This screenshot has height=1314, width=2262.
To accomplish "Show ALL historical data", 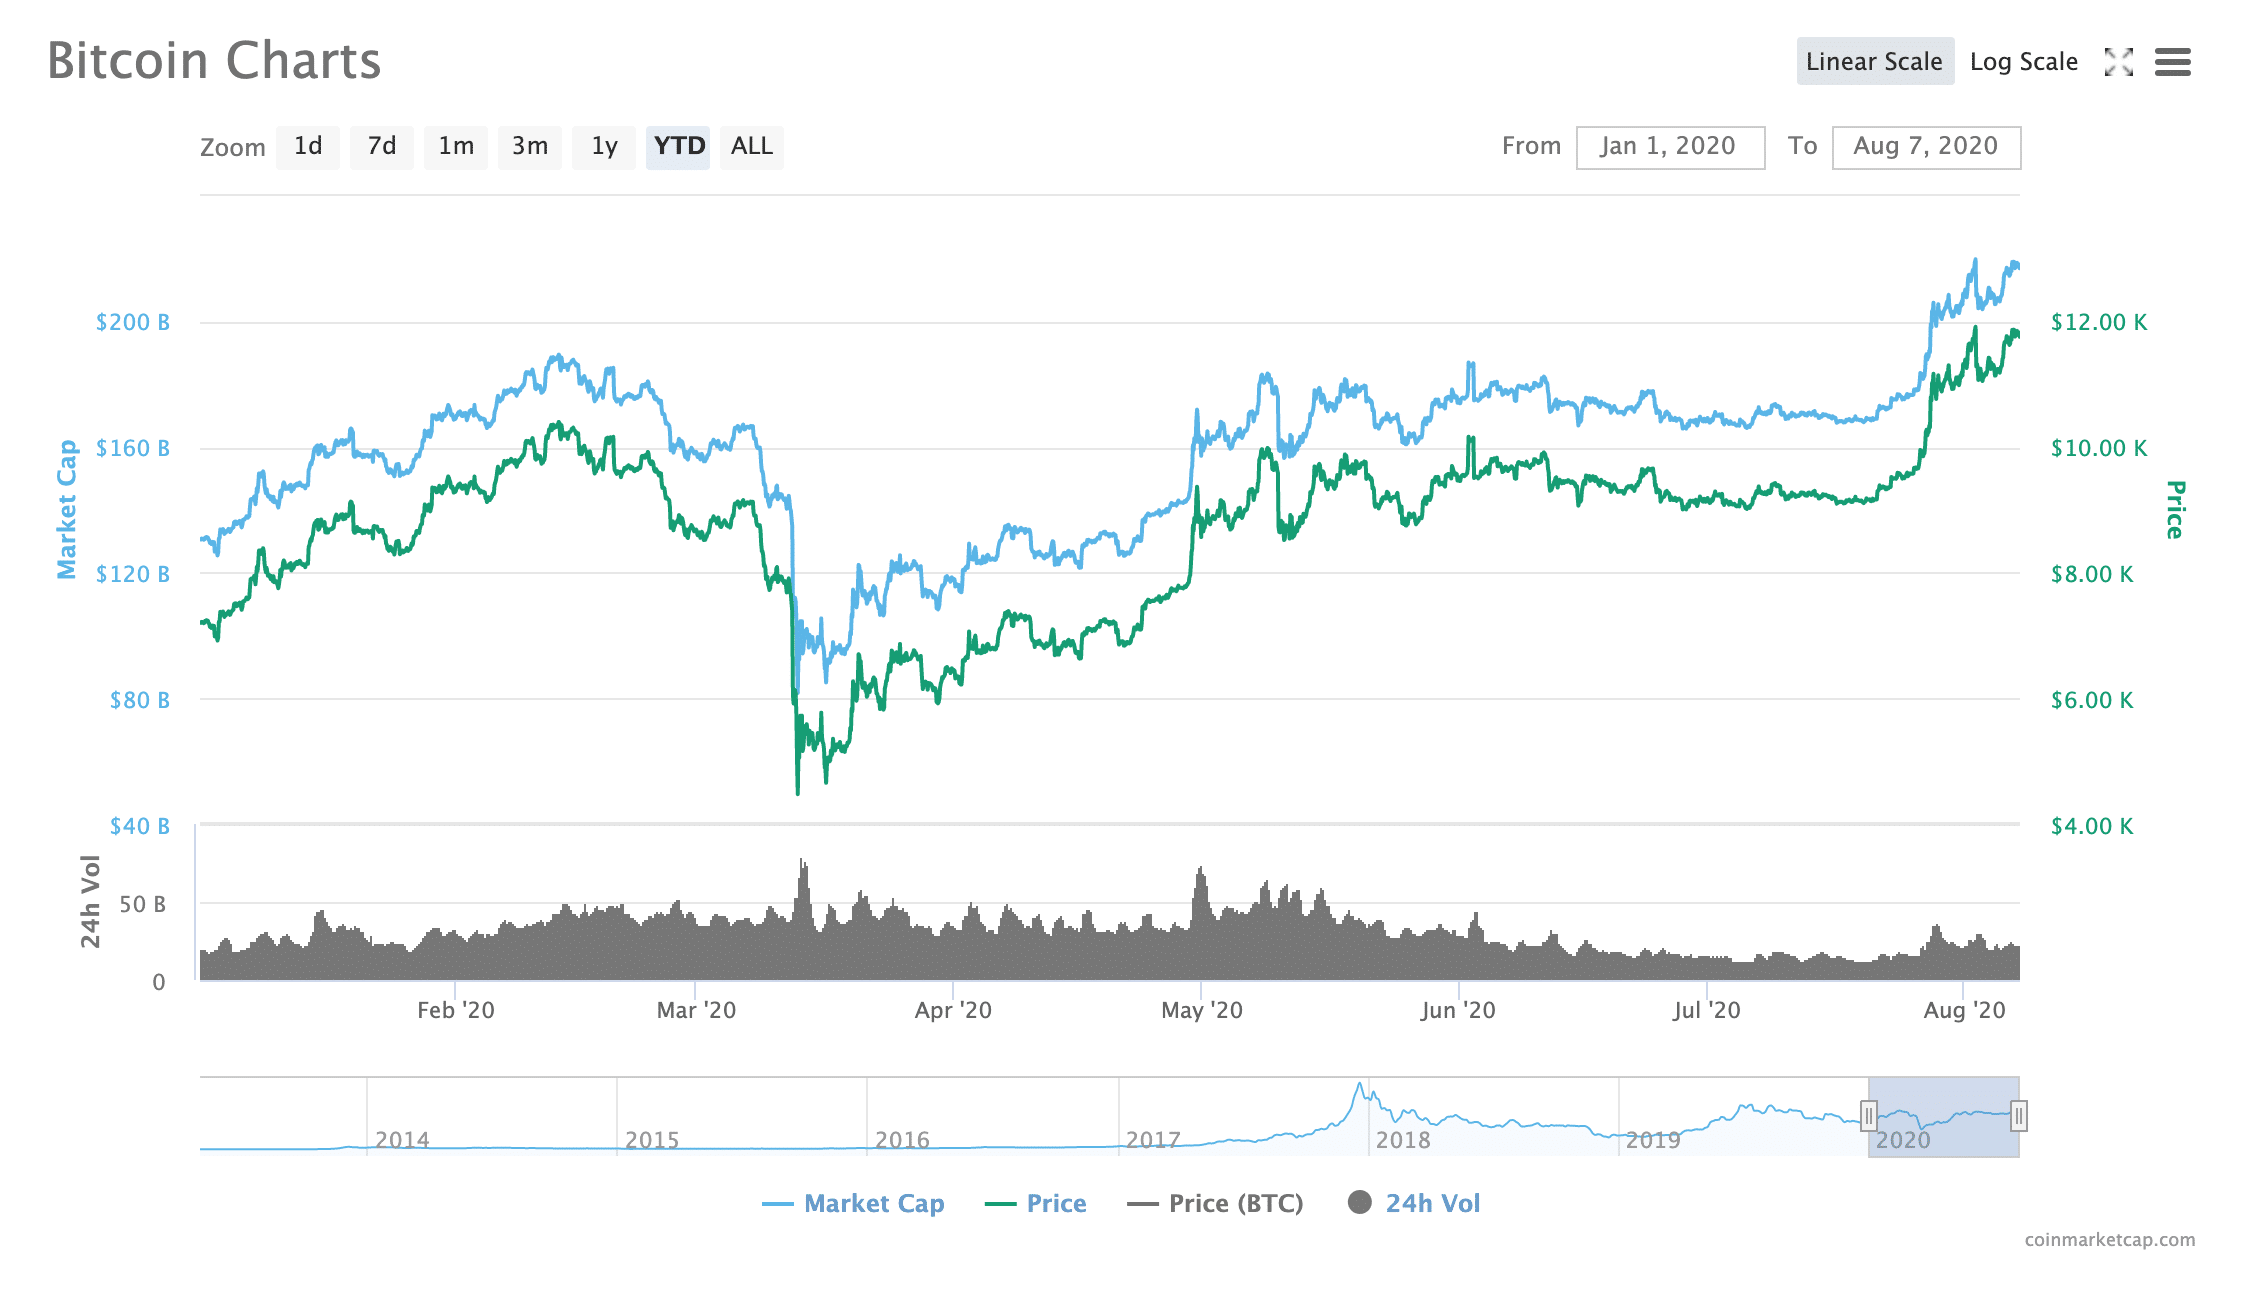I will coord(752,147).
